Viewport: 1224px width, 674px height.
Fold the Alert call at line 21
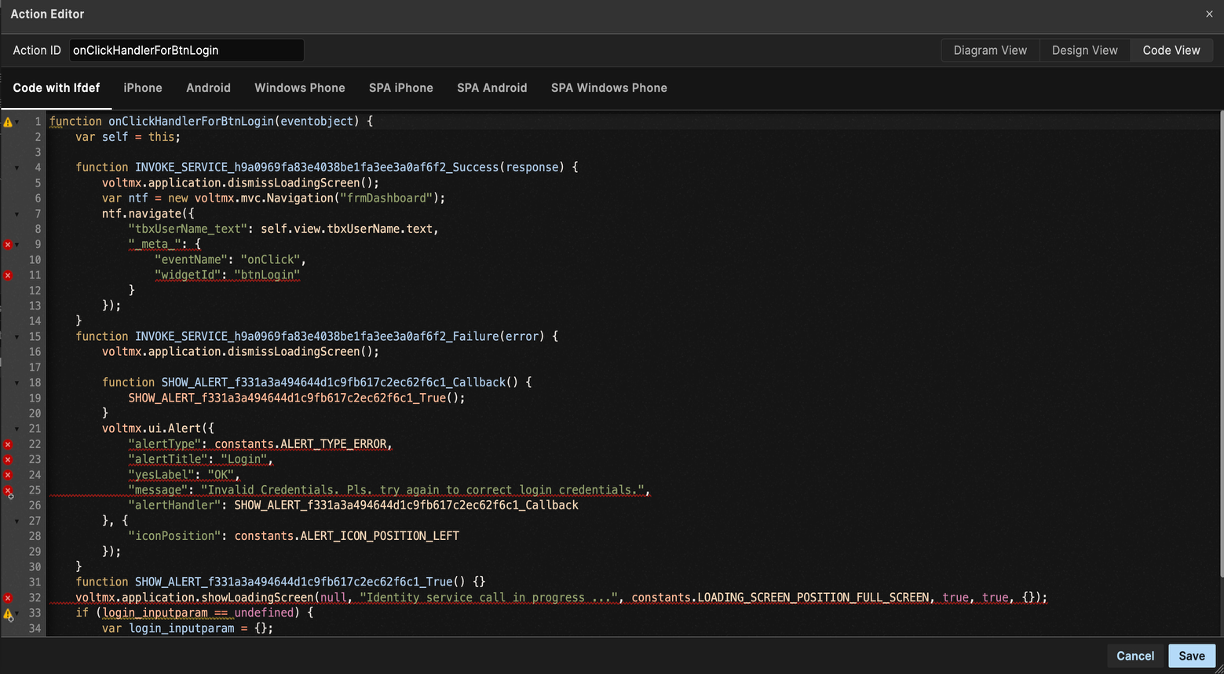tap(17, 429)
